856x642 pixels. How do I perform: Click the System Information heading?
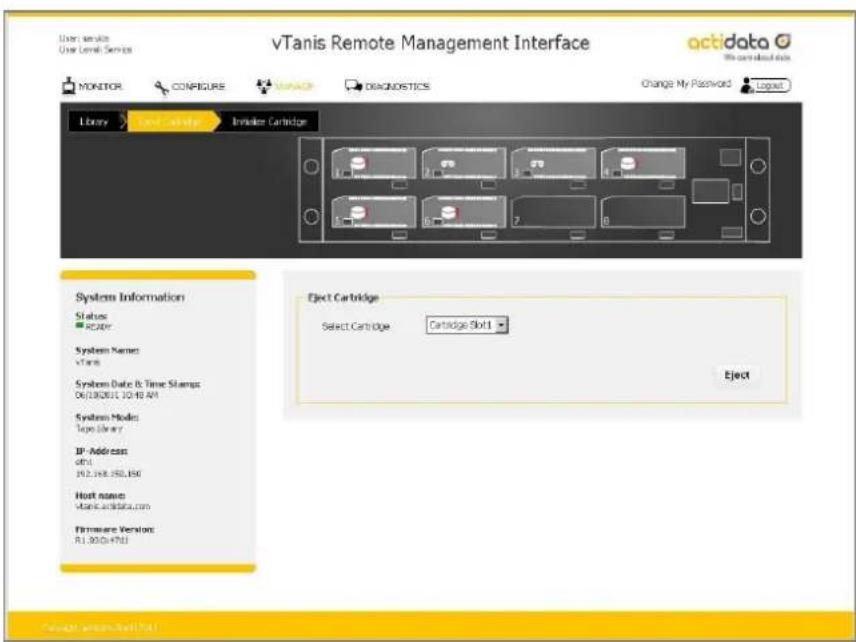[x=130, y=297]
